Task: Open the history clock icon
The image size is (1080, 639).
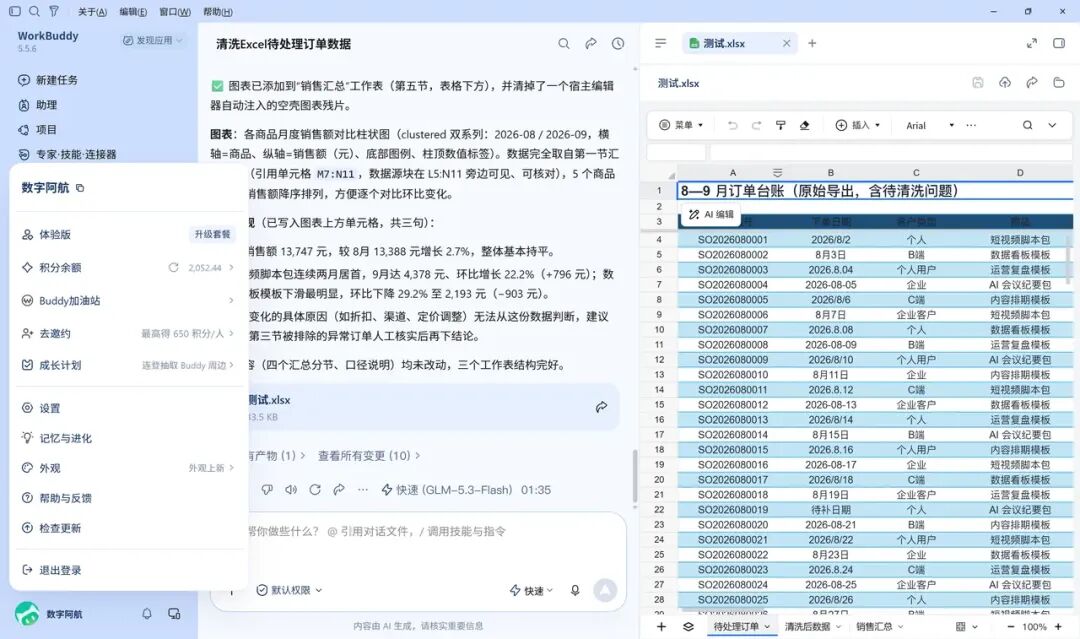Action: (618, 43)
